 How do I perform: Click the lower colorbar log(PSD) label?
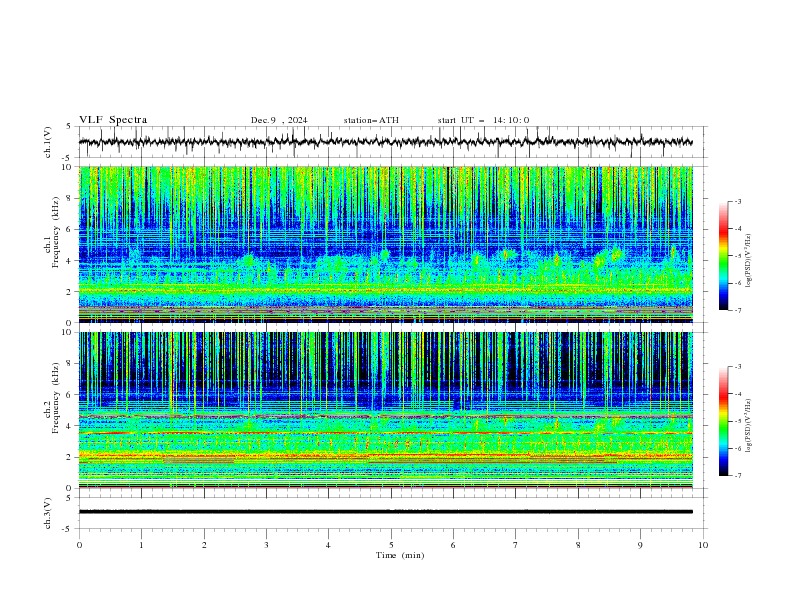[x=748, y=425]
